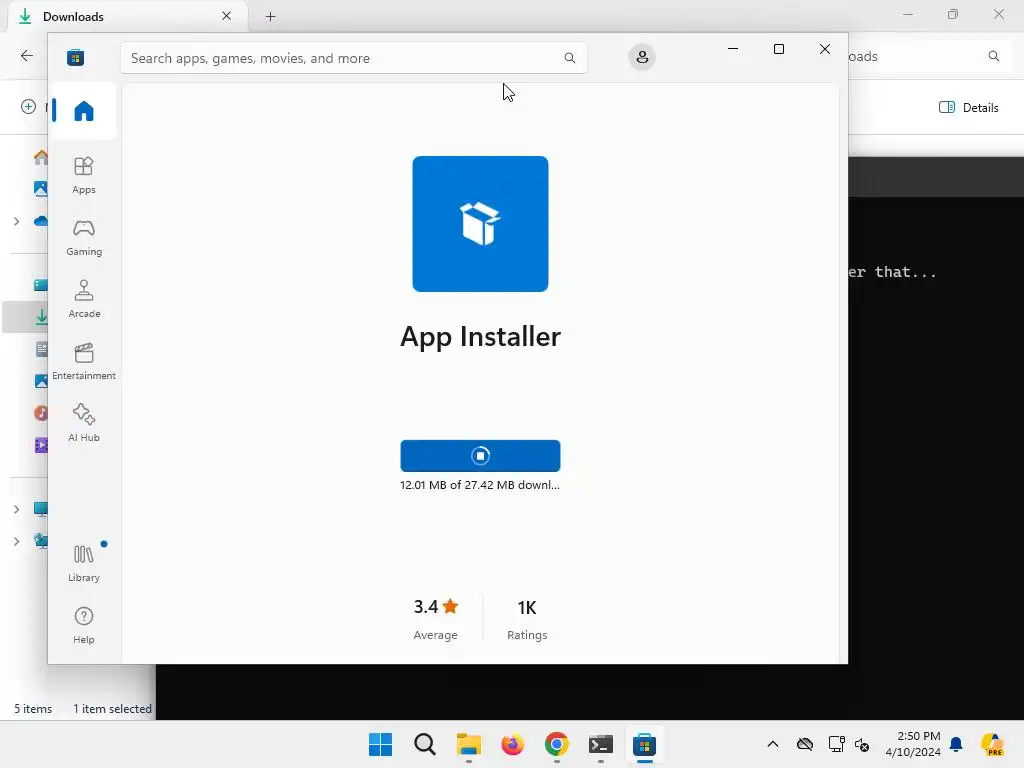
Task: Open Arcade in the Store sidebar
Action: 84,299
